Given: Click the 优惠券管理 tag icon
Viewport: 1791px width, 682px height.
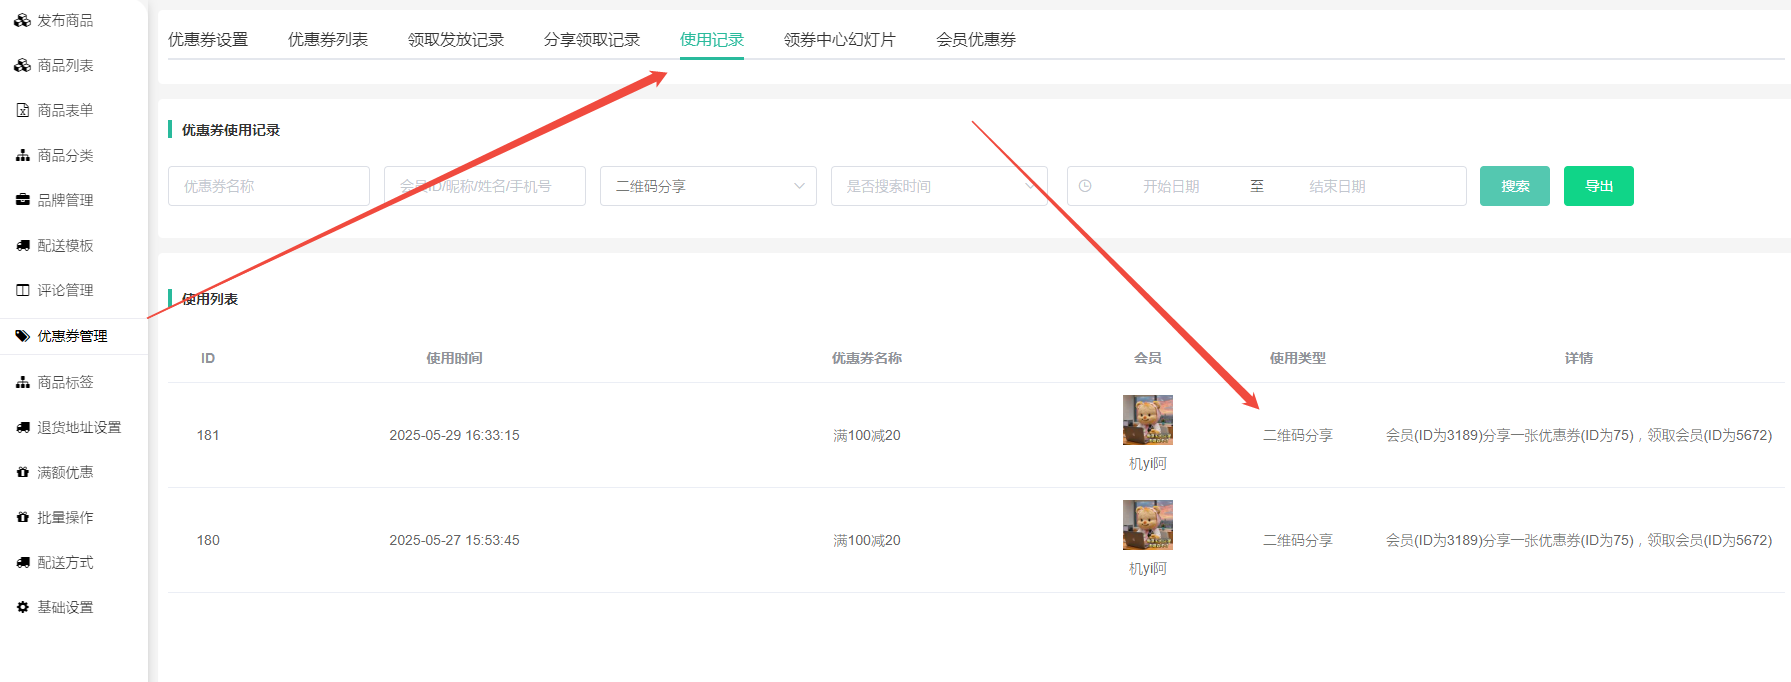Looking at the screenshot, I should (22, 336).
